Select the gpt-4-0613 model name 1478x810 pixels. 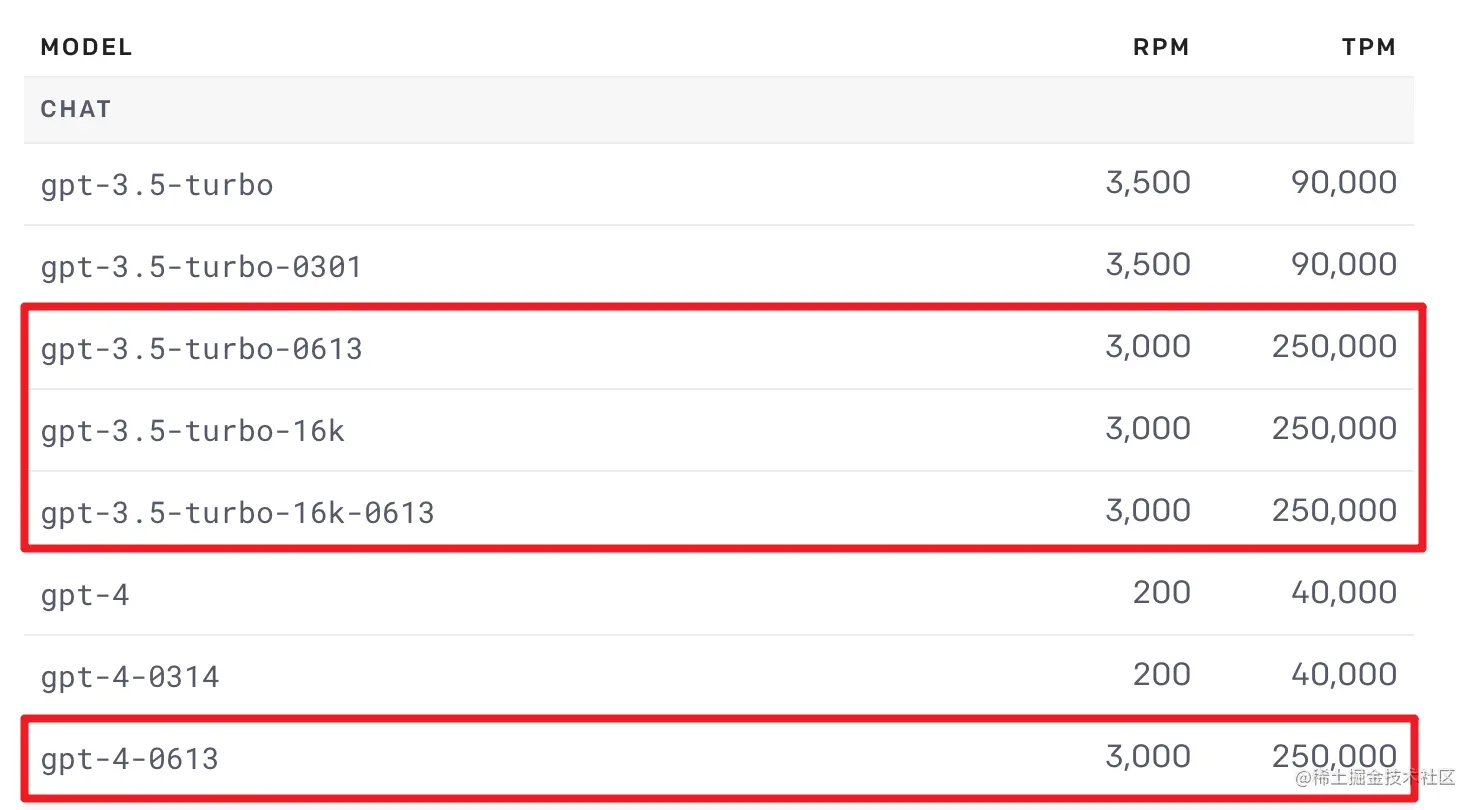pos(130,759)
